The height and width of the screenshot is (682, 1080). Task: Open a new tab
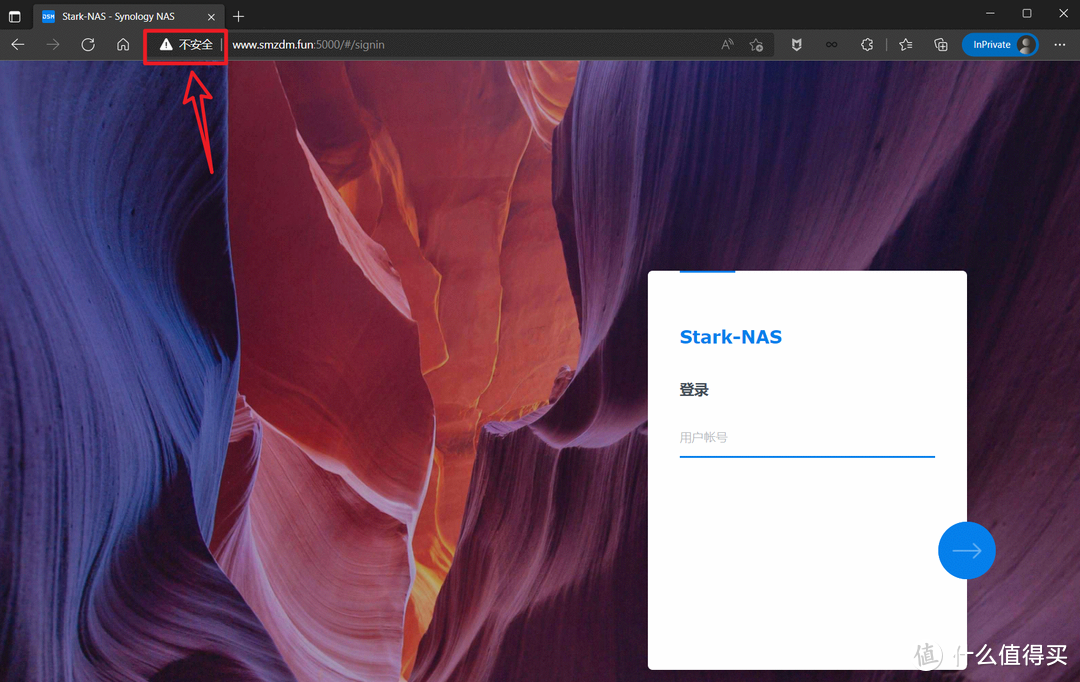tap(238, 17)
